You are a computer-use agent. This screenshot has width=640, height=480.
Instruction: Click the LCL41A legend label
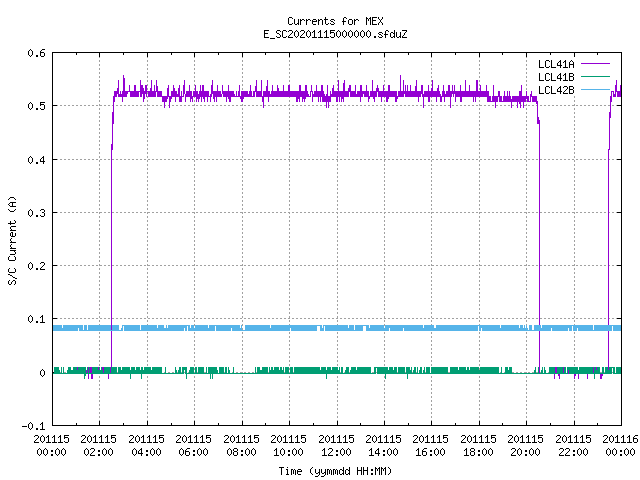[x=556, y=64]
